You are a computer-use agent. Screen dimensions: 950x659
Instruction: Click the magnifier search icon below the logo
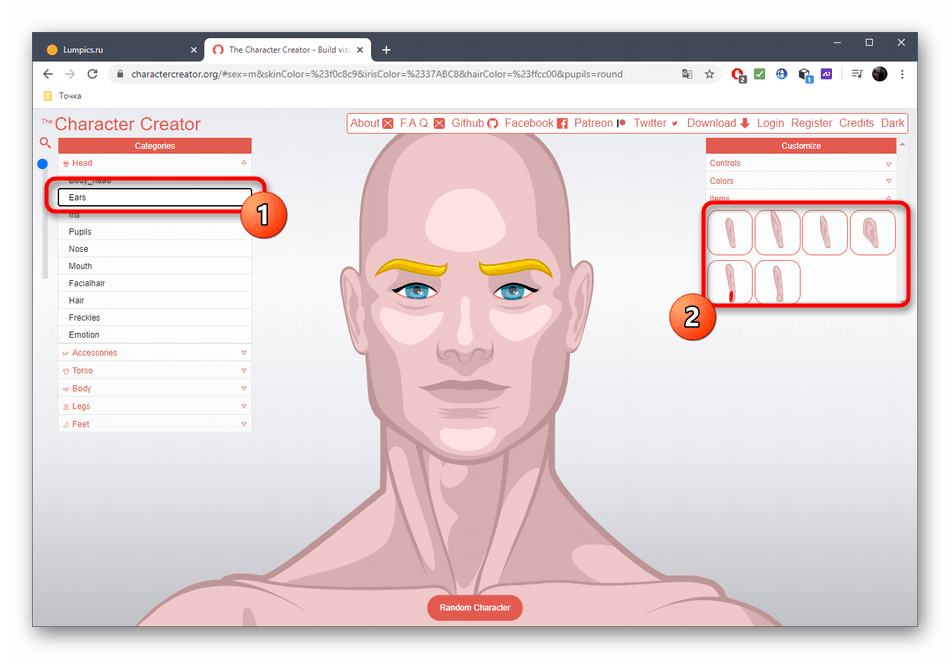coord(44,143)
